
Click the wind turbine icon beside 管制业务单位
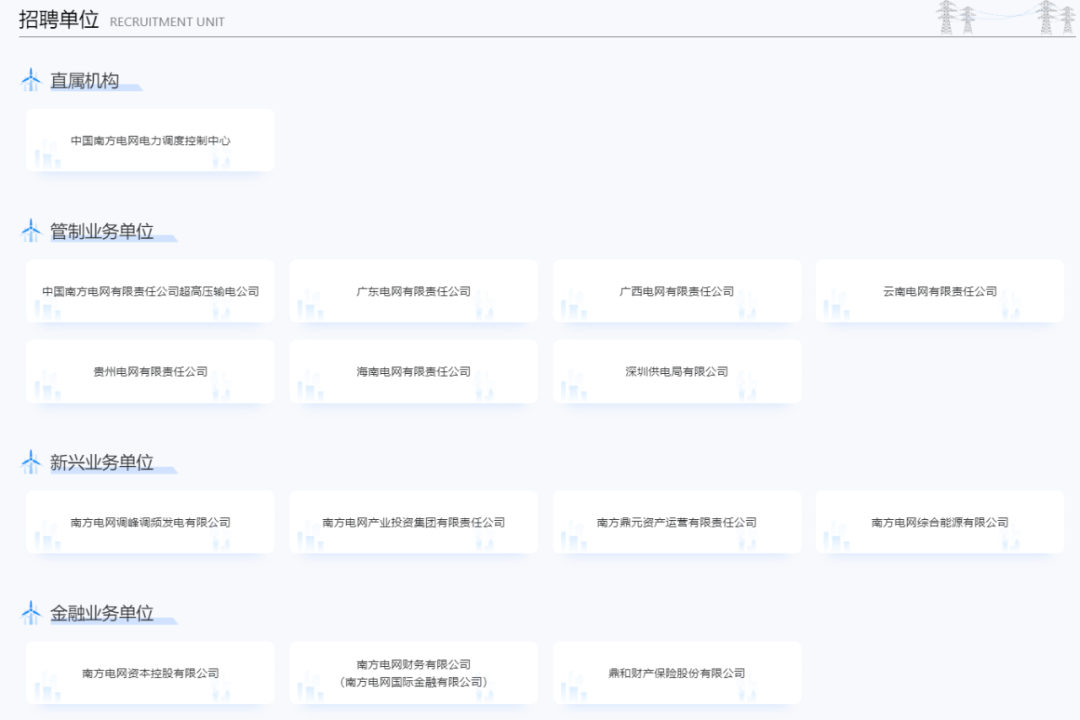31,231
